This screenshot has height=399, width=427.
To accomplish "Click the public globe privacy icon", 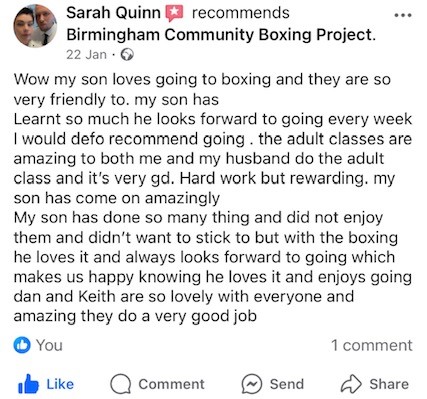I will pyautogui.click(x=127, y=55).
